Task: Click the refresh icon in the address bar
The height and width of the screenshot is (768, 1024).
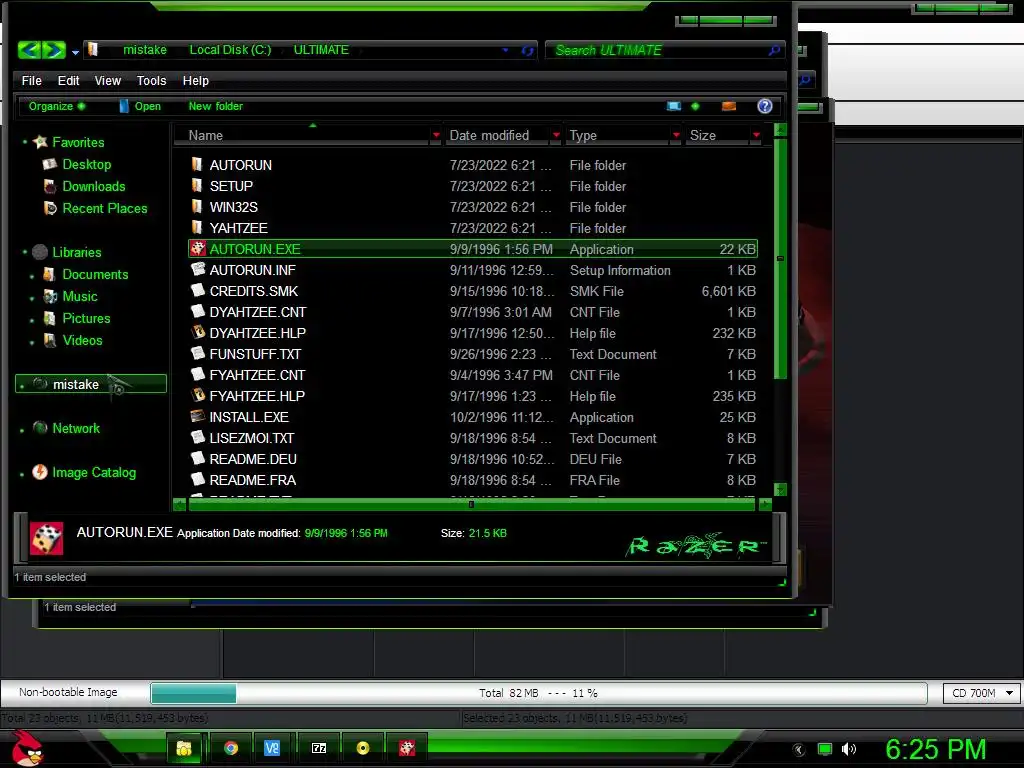Action: tap(527, 50)
